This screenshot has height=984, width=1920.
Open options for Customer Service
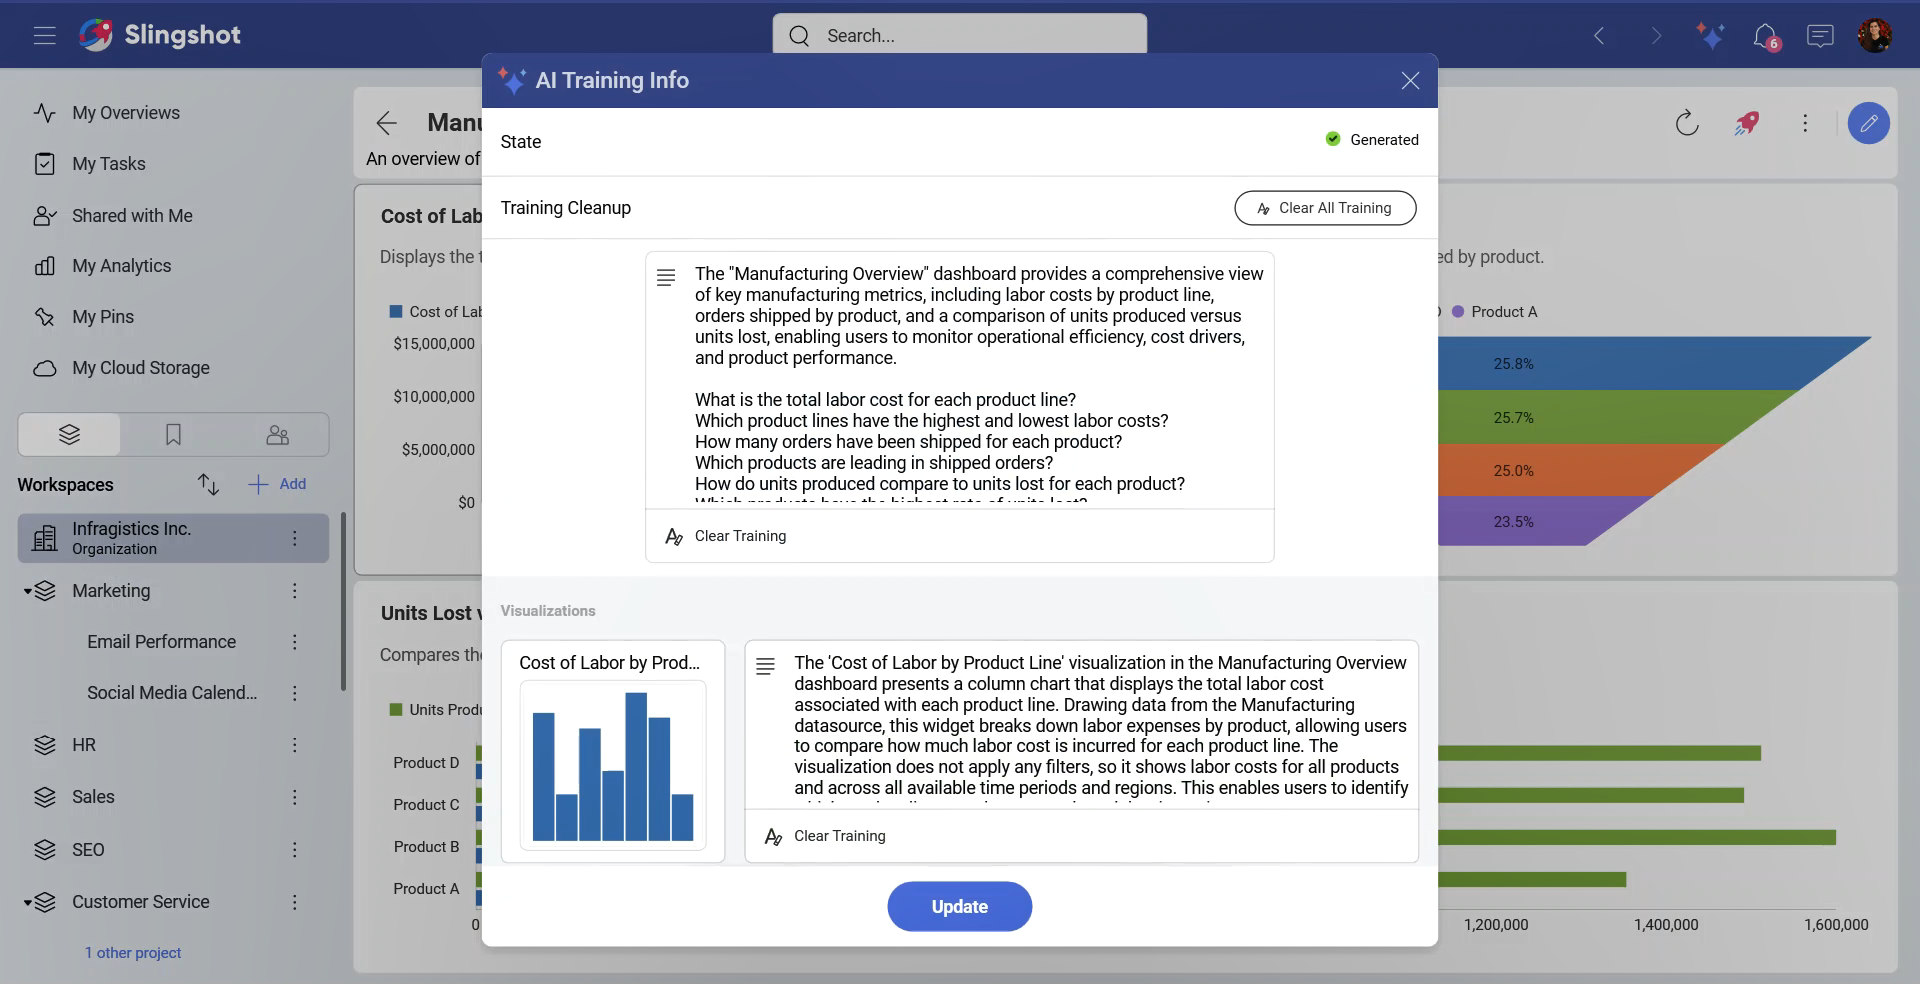[295, 902]
